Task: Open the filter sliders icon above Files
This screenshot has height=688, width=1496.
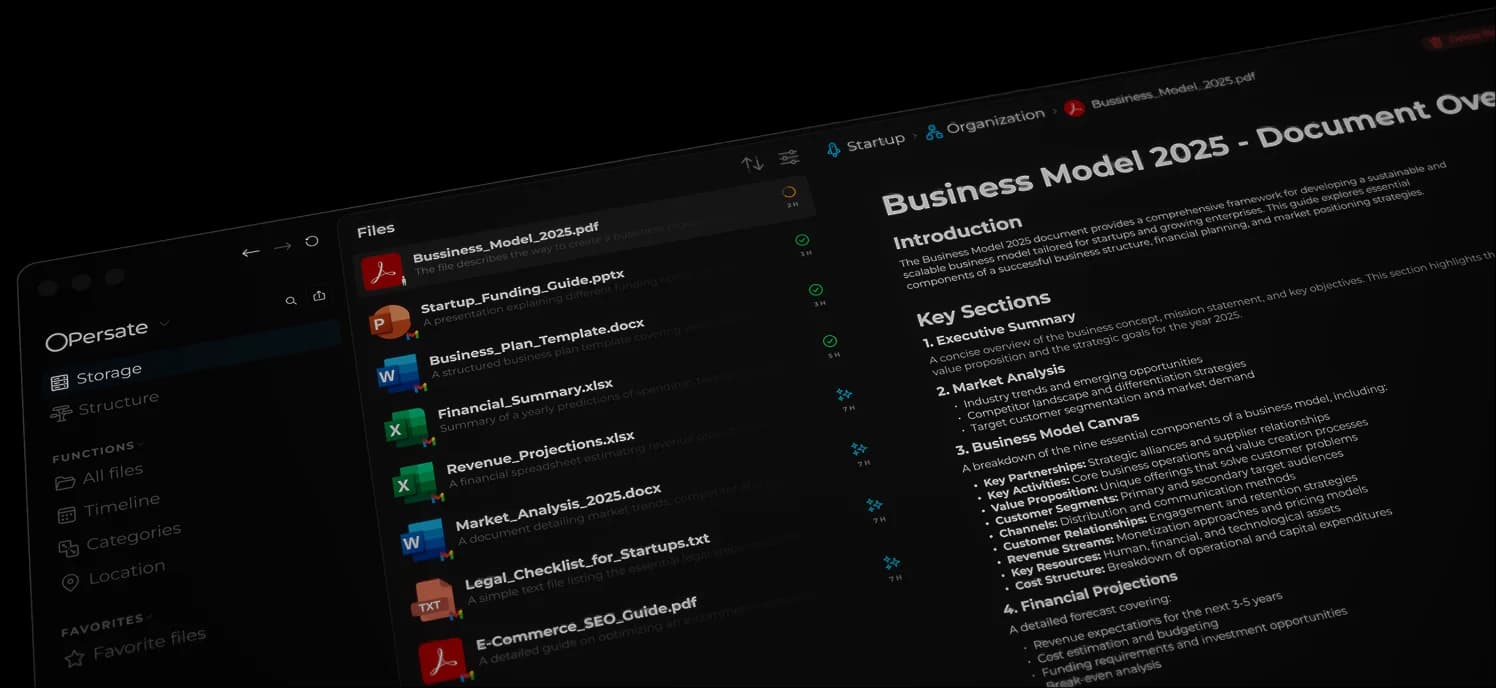Action: click(x=789, y=157)
